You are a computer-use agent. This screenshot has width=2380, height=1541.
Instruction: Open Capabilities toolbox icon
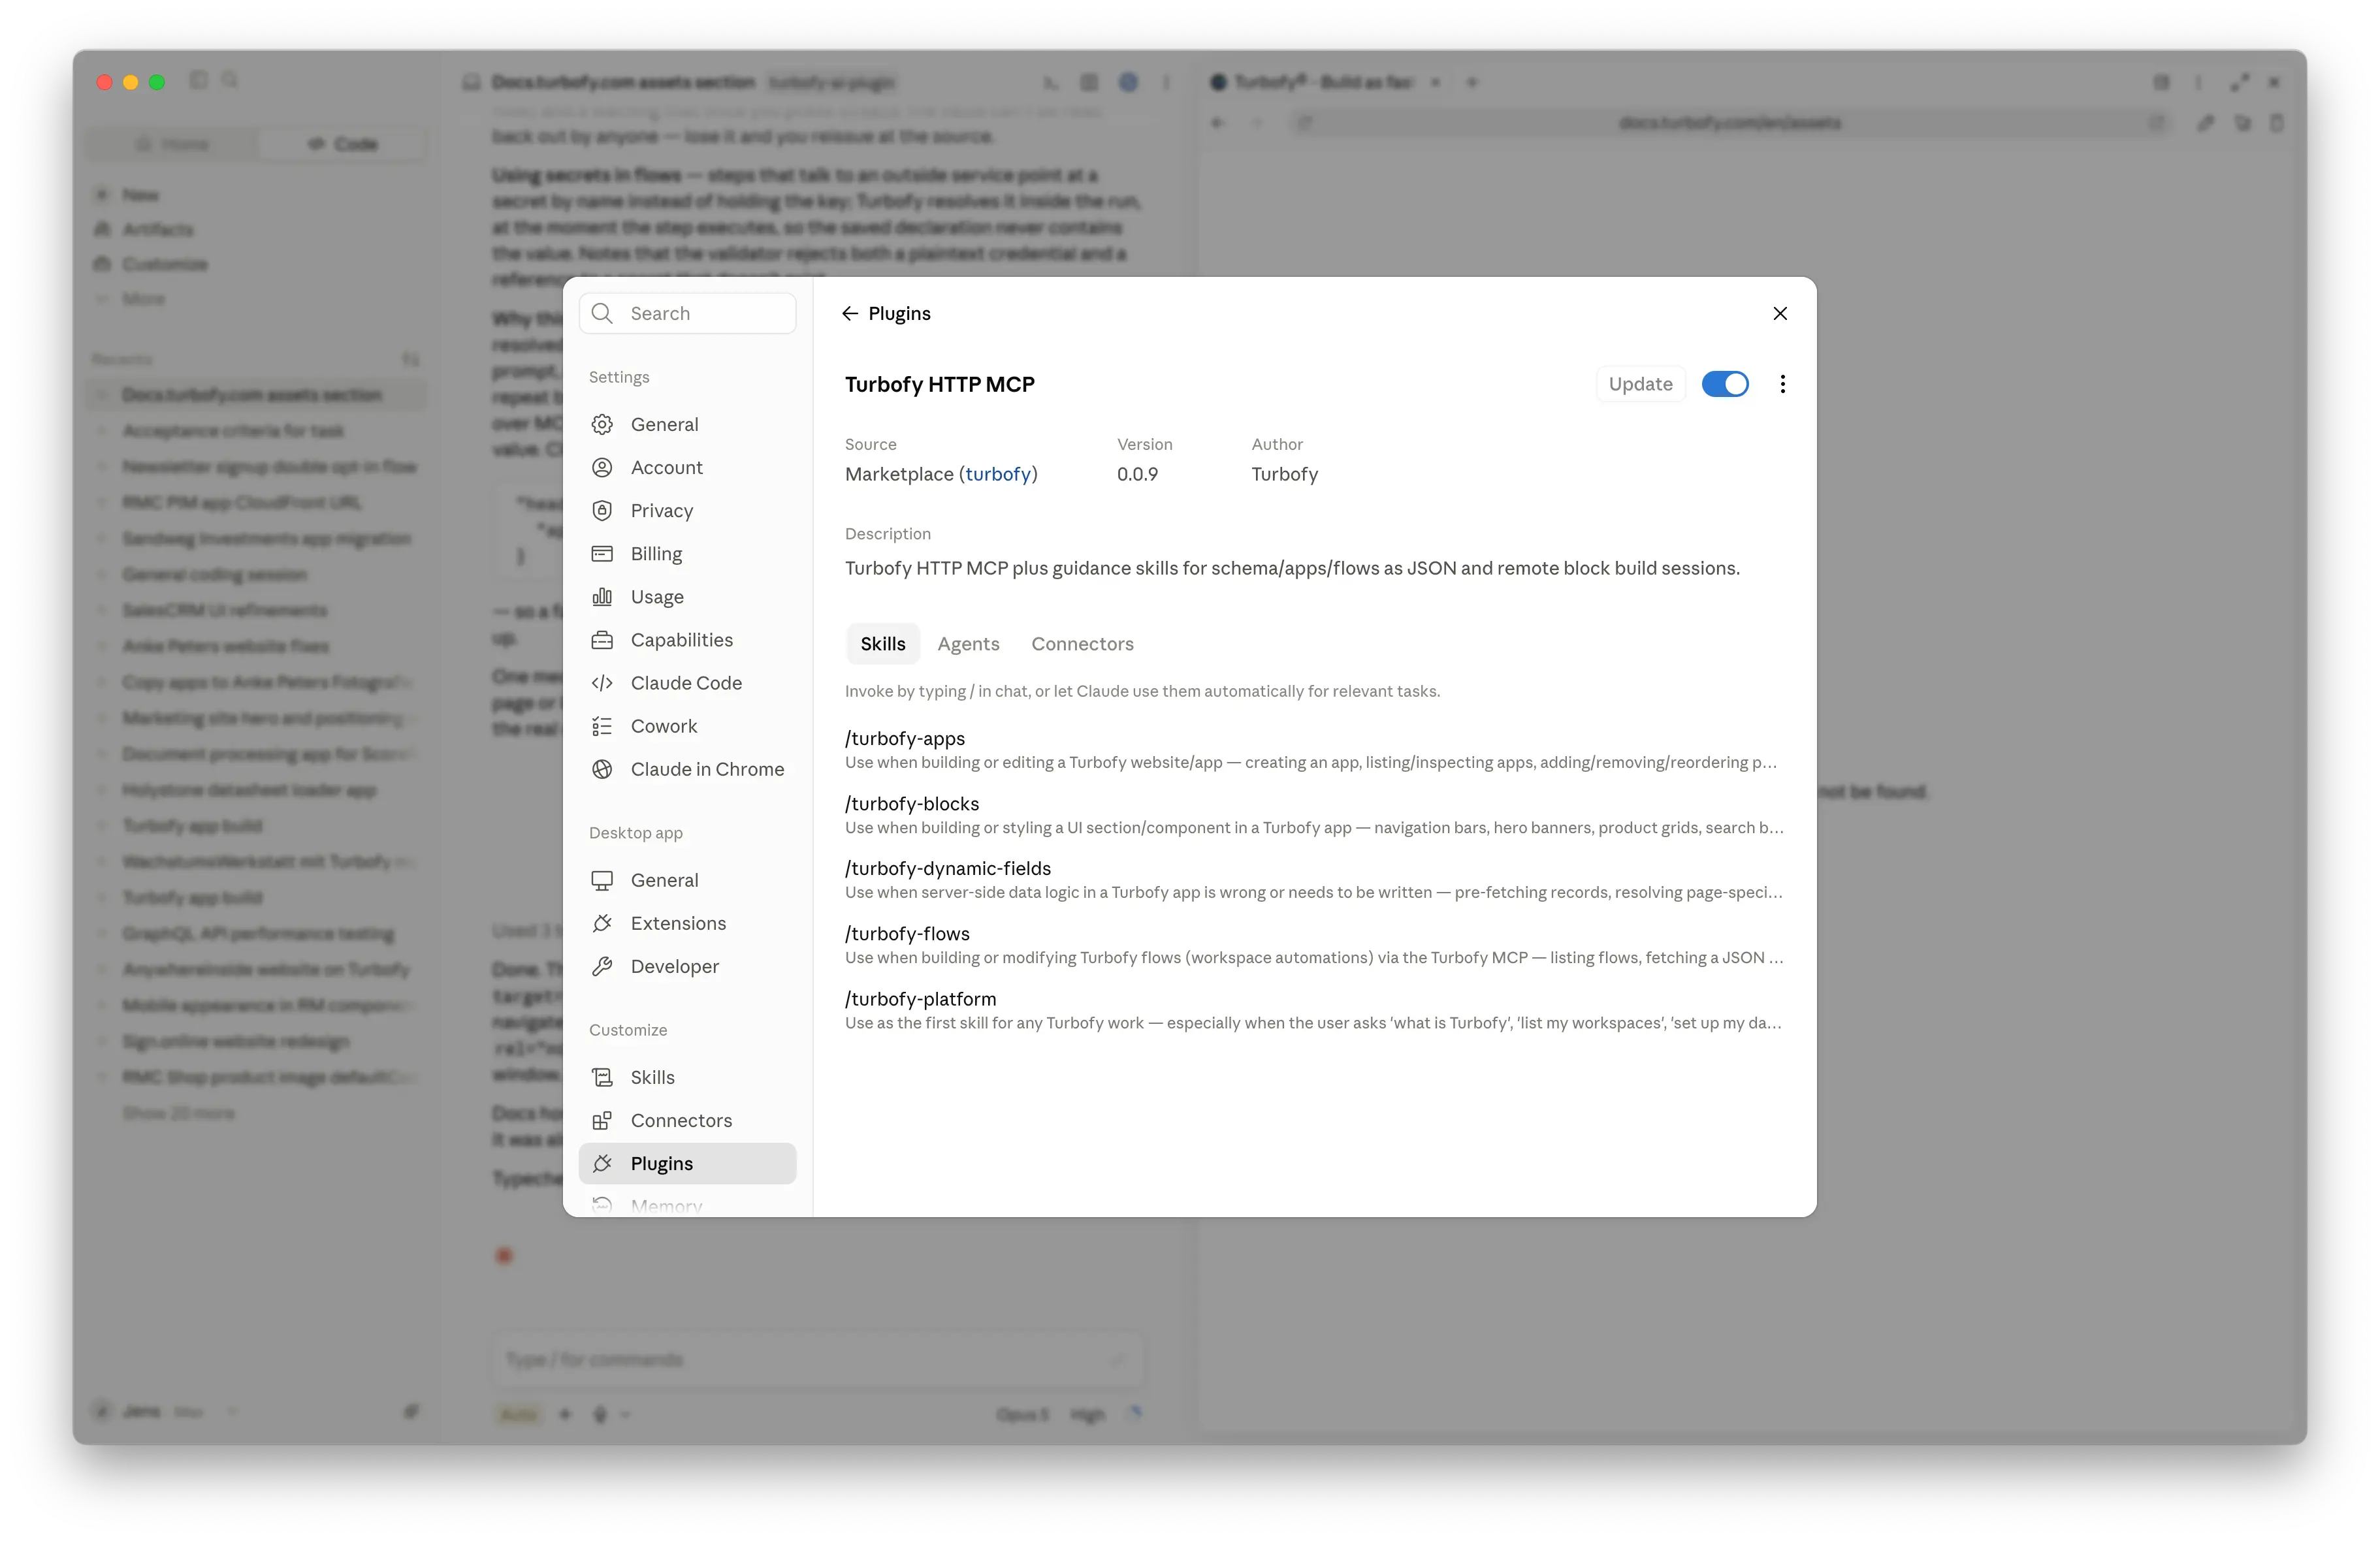point(602,639)
